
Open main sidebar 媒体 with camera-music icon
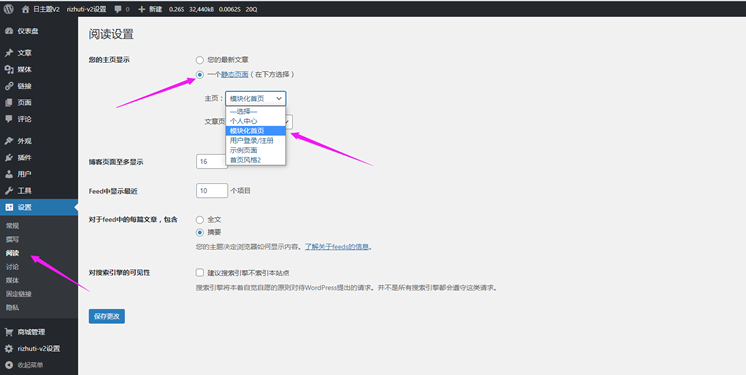point(9,69)
